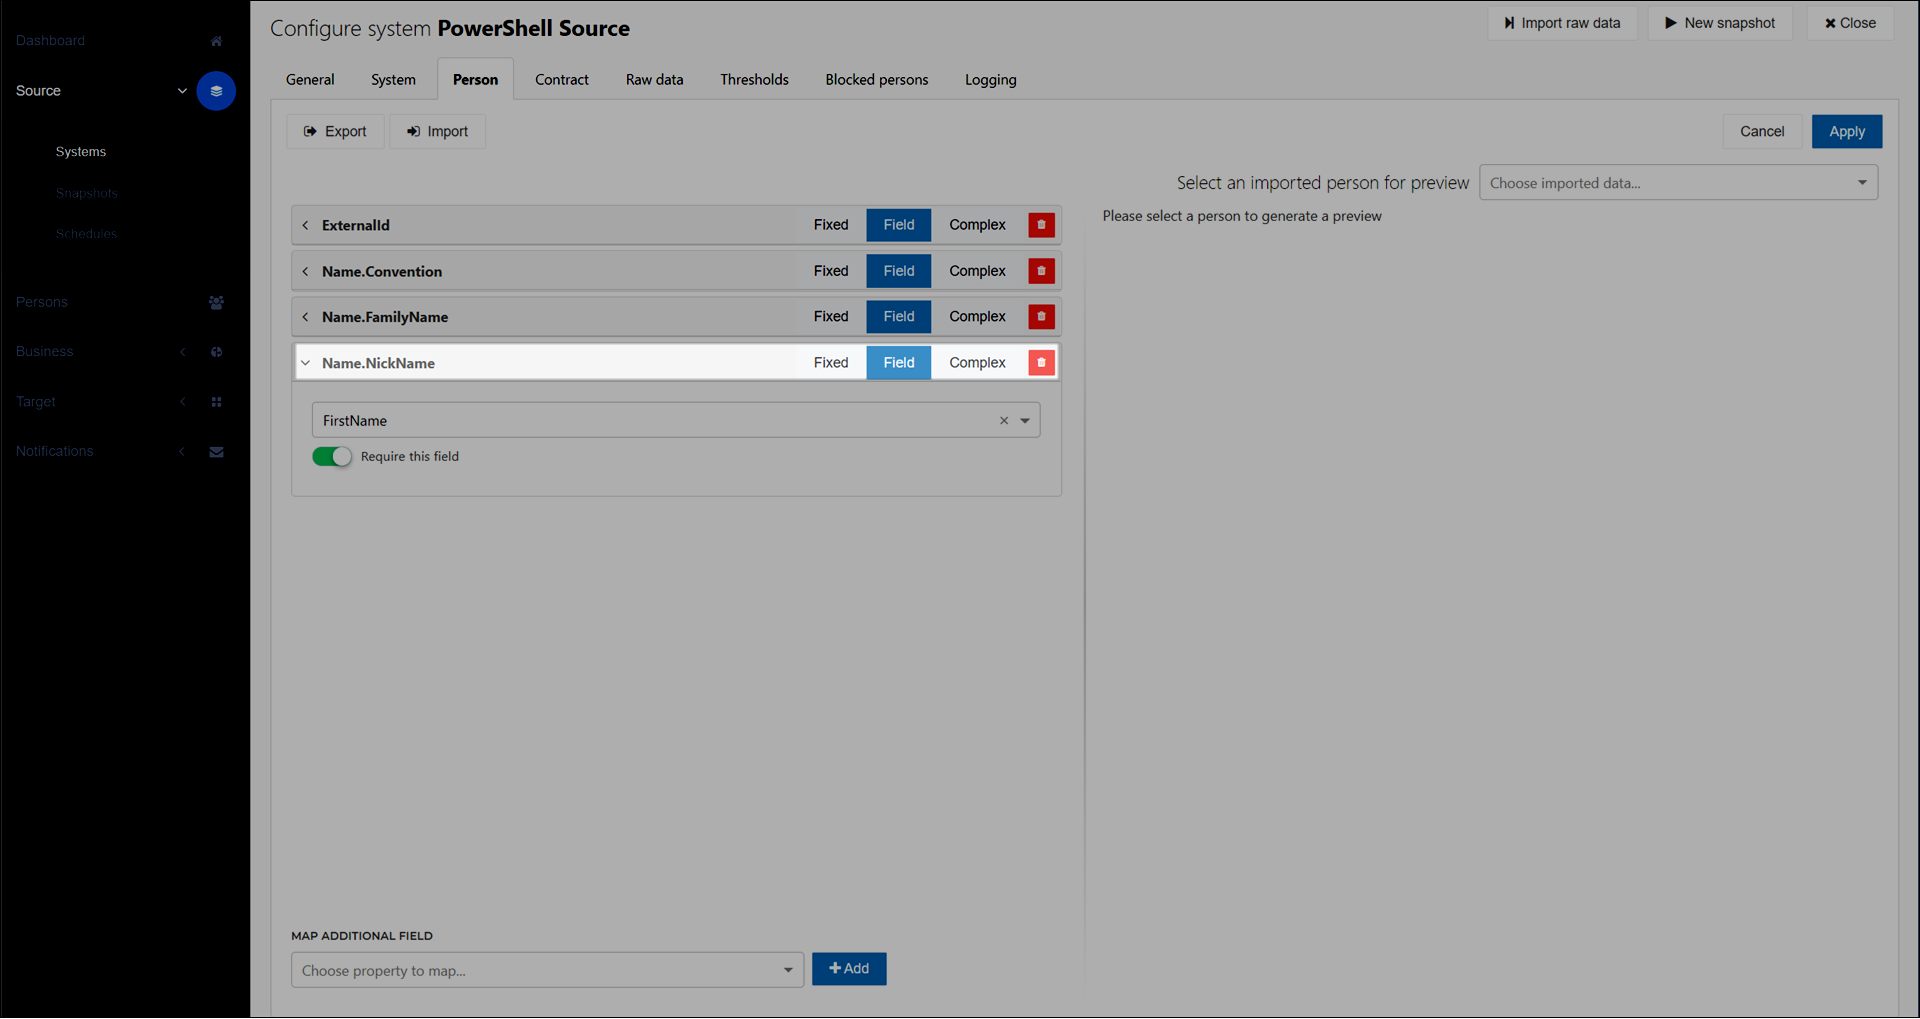Set ExternalId mode to Fixed
Image resolution: width=1920 pixels, height=1019 pixels.
831,225
